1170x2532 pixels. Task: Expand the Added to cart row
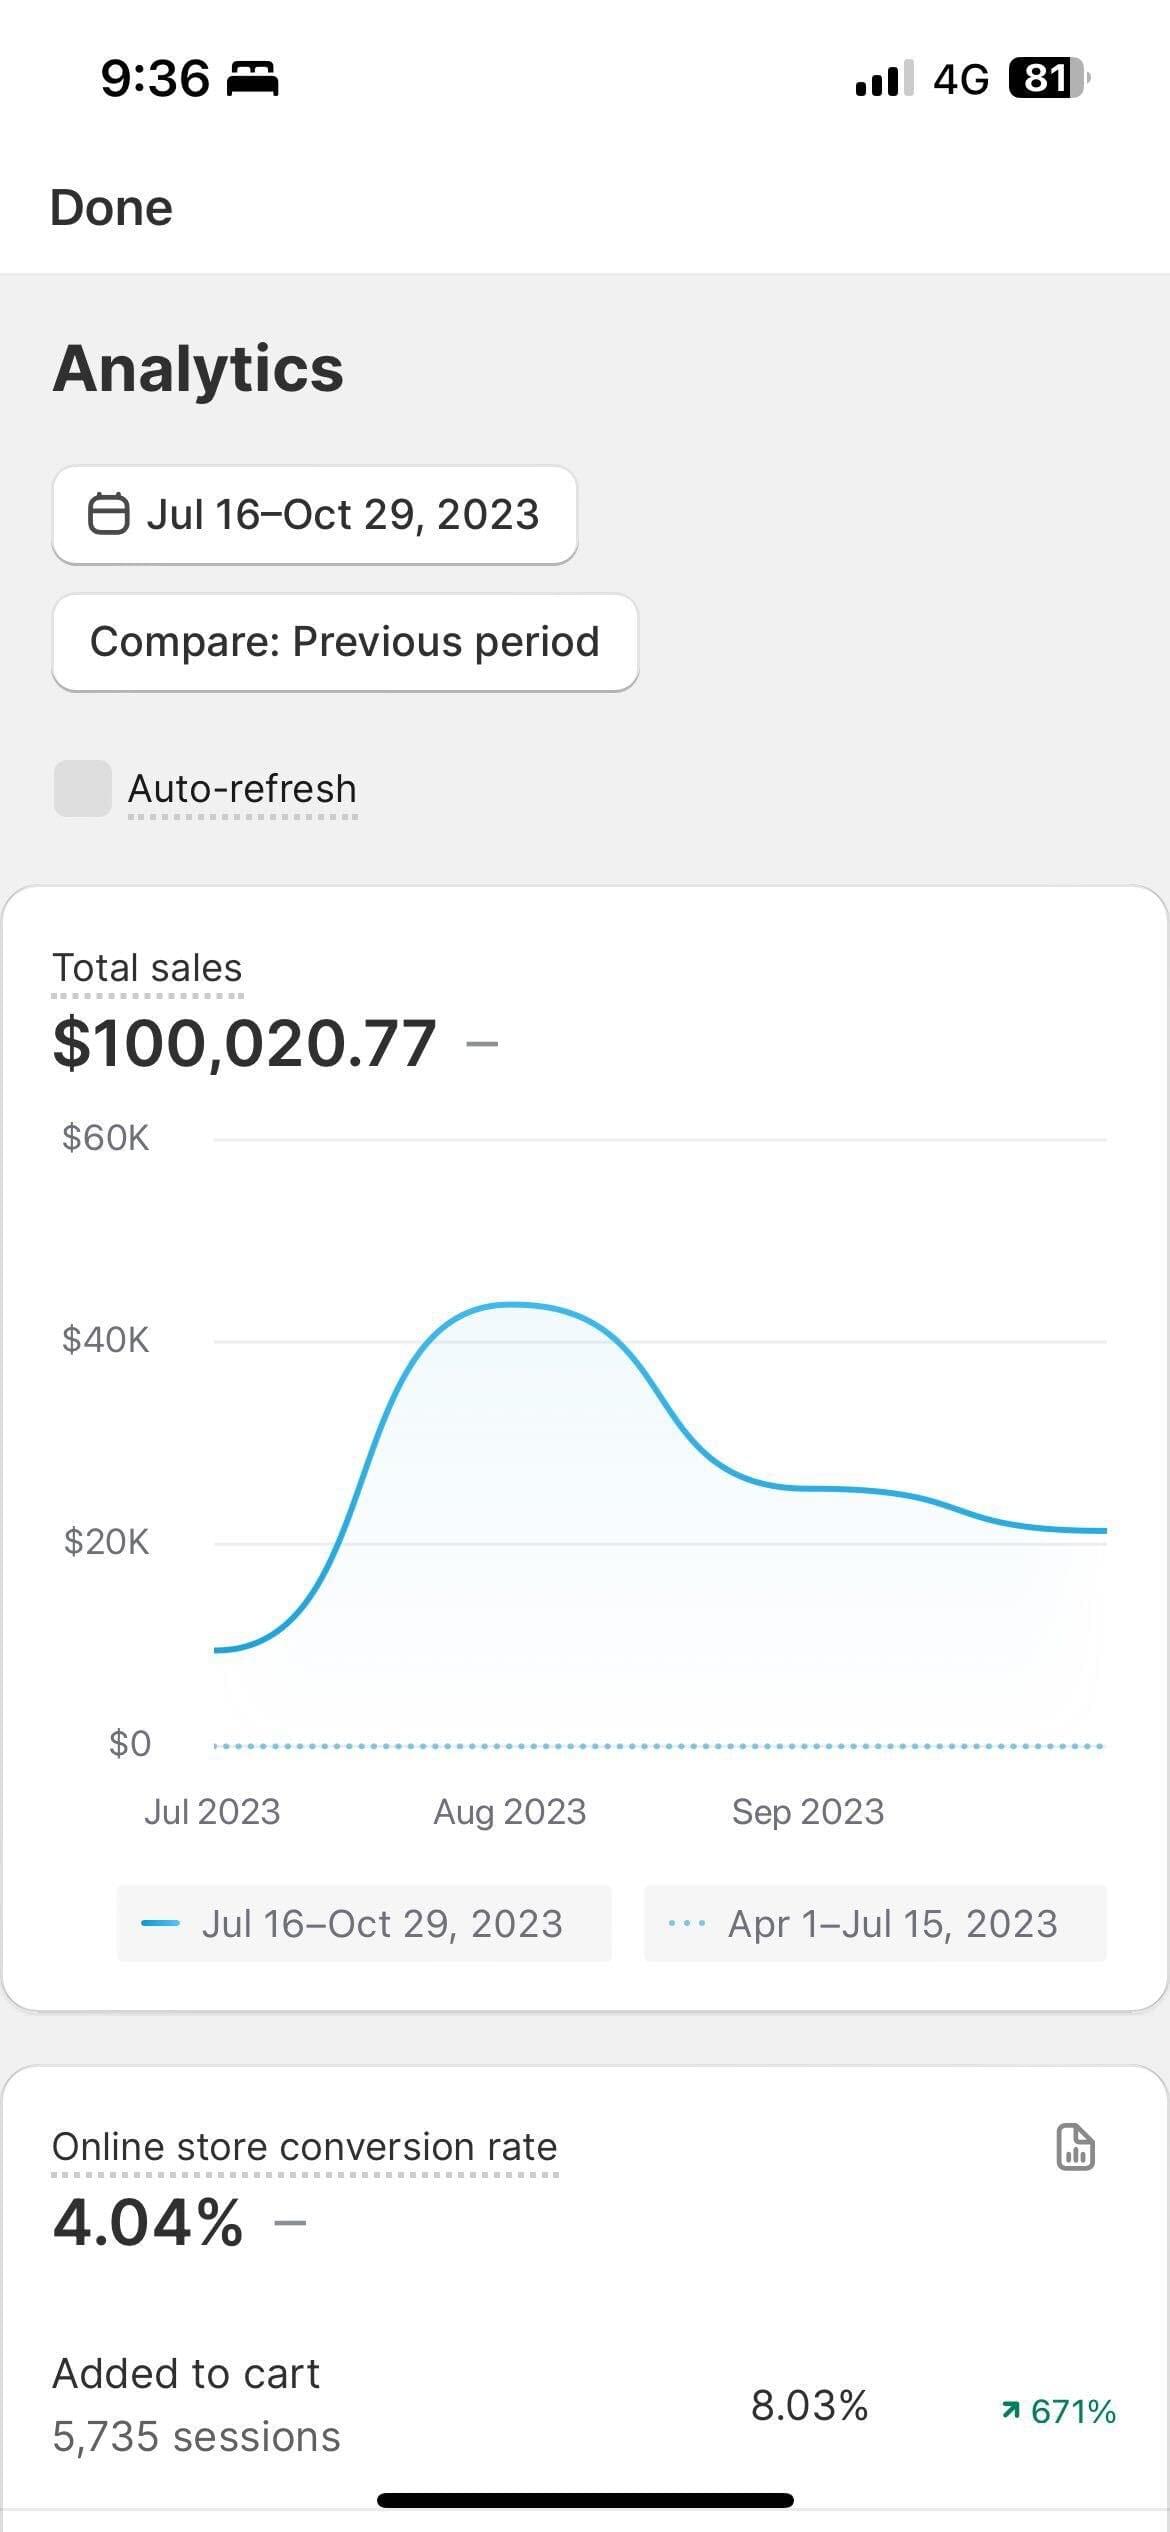(x=584, y=2405)
